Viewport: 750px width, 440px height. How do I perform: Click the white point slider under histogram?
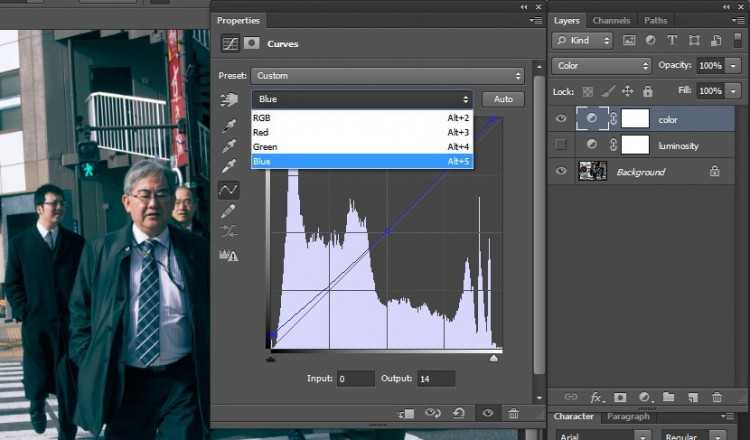[494, 357]
